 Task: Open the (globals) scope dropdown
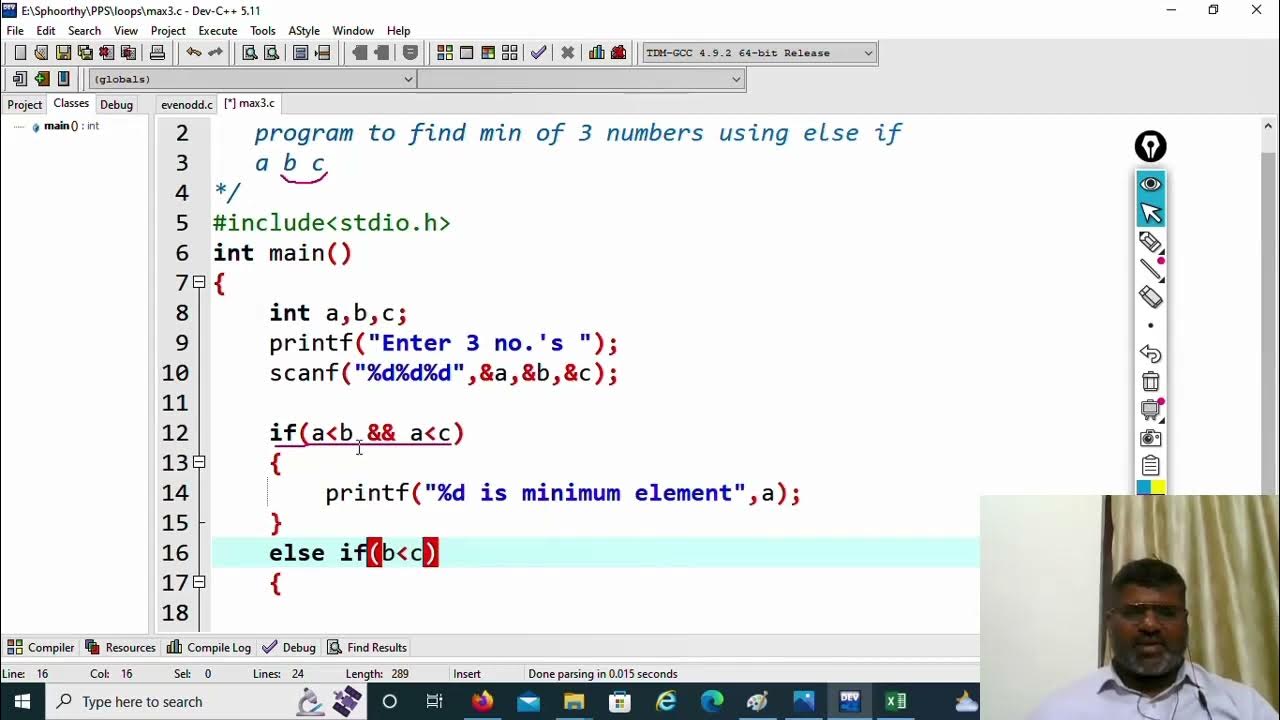click(252, 79)
